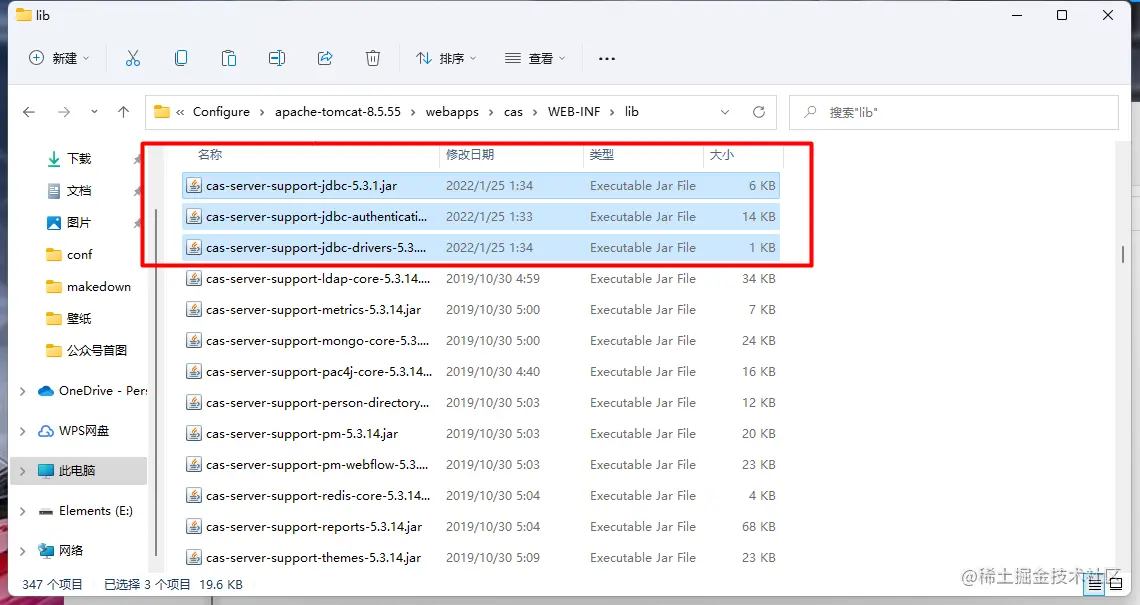
Task: Open the 排序 sort dropdown
Action: tap(446, 58)
